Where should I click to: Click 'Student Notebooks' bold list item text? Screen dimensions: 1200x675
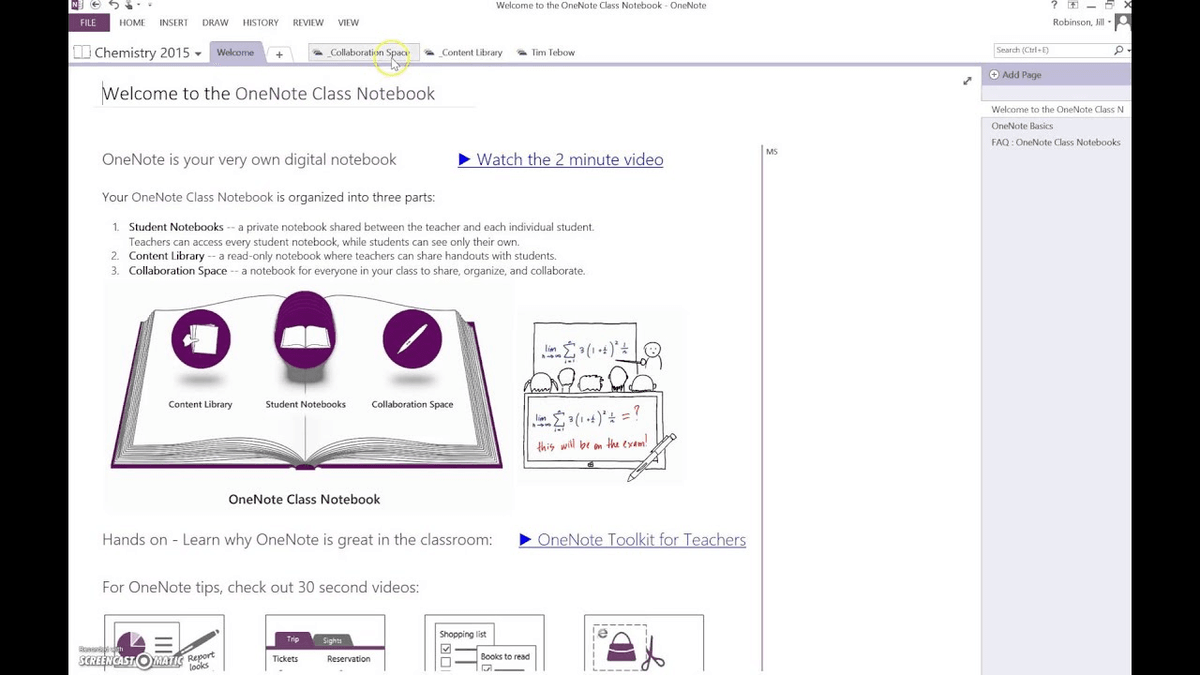pos(176,227)
